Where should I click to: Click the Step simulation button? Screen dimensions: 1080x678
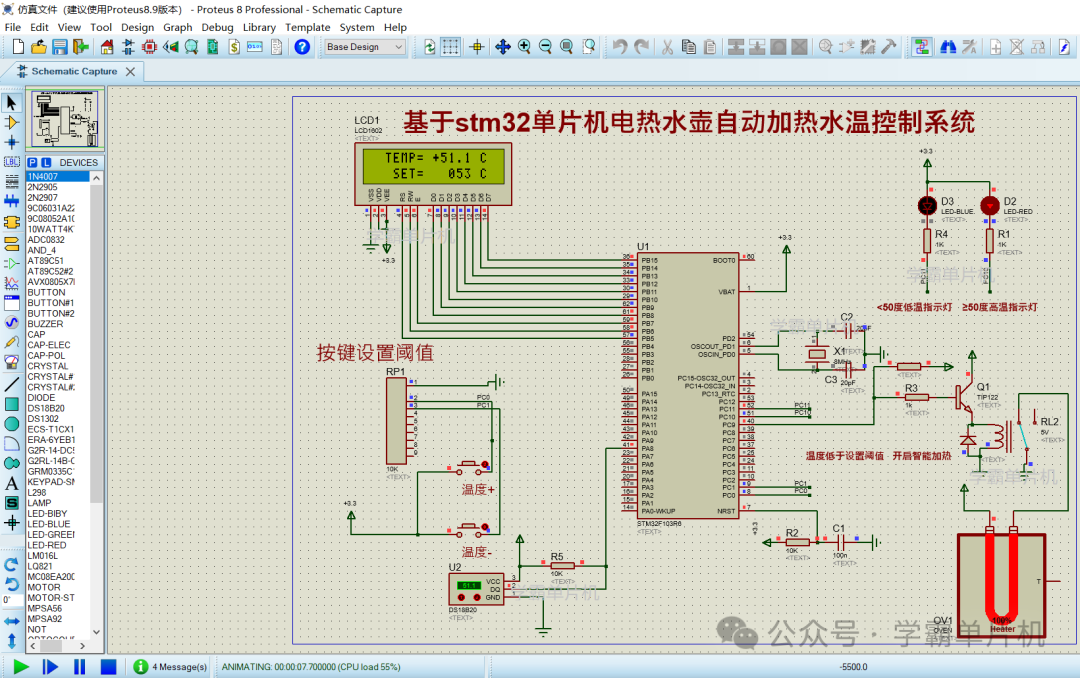click(x=50, y=667)
